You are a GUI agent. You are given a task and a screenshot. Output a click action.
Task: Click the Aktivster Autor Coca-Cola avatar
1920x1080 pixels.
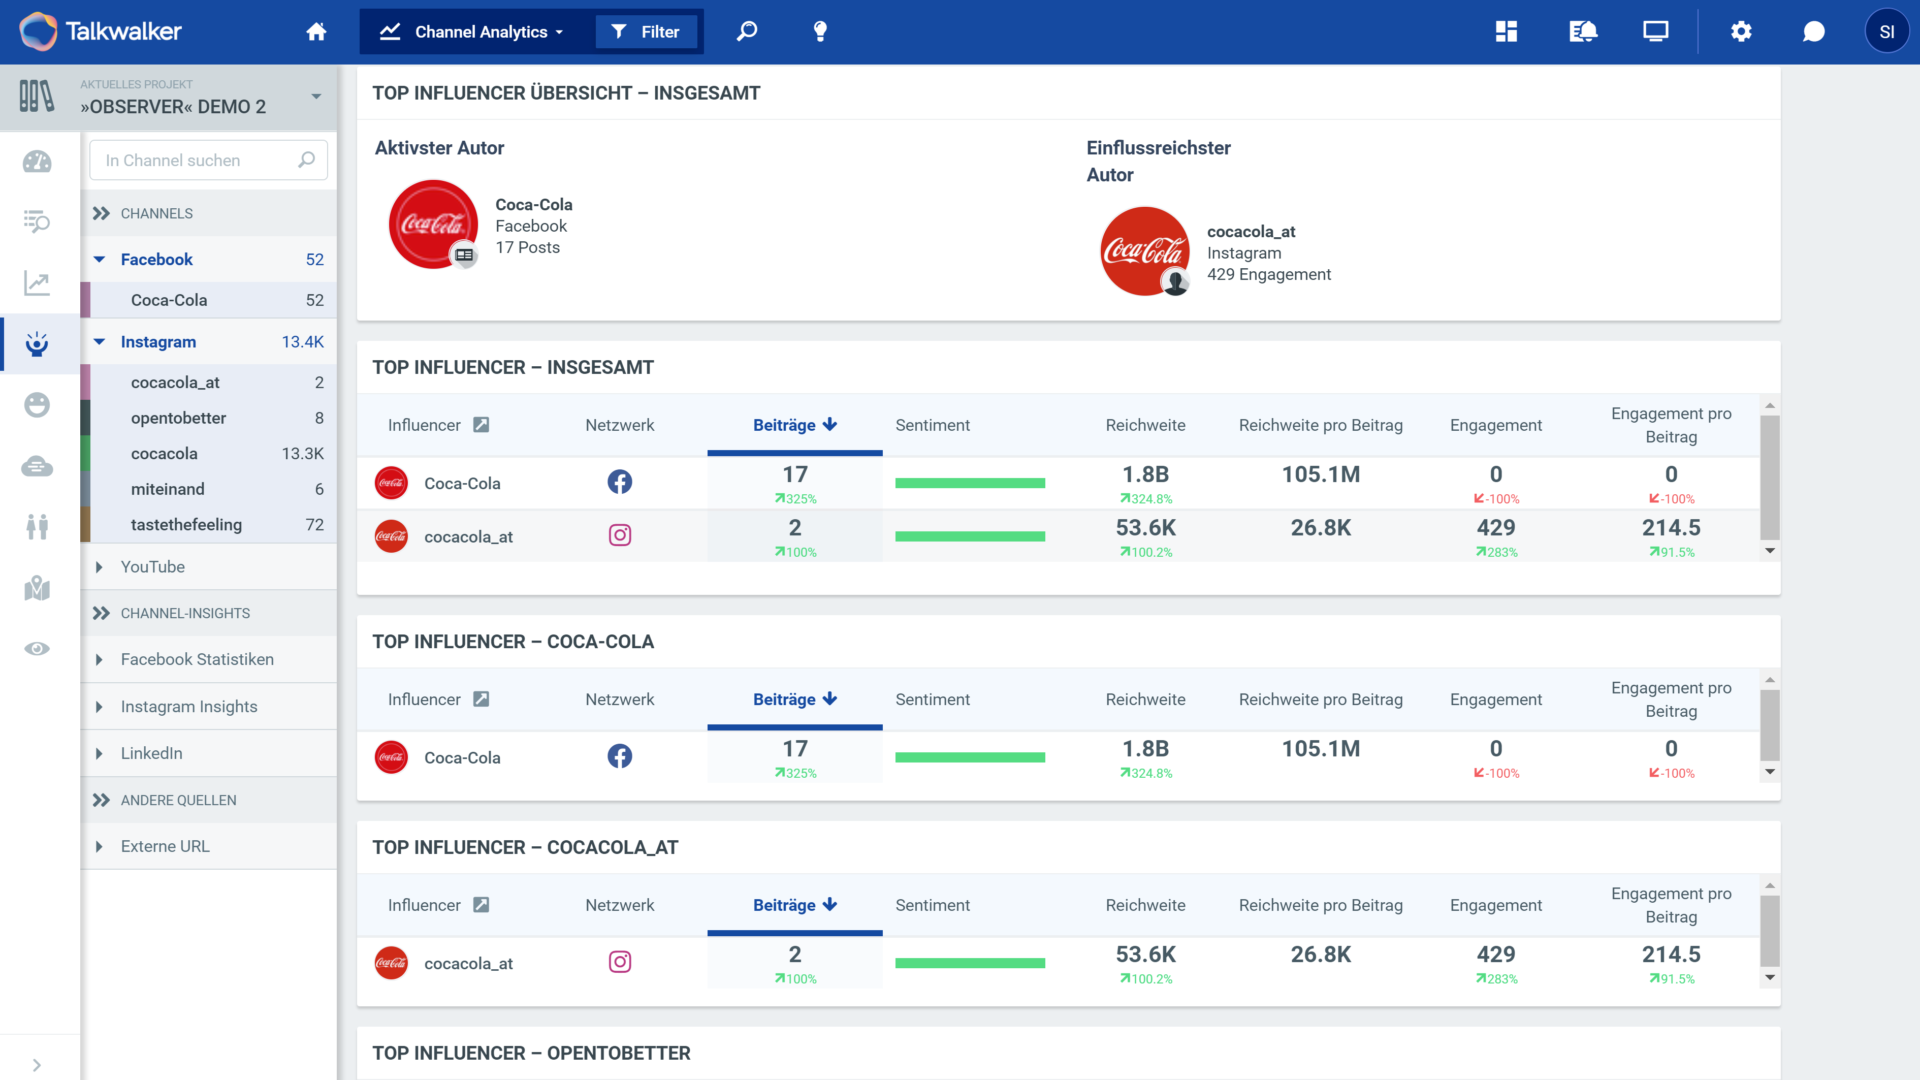(x=433, y=225)
